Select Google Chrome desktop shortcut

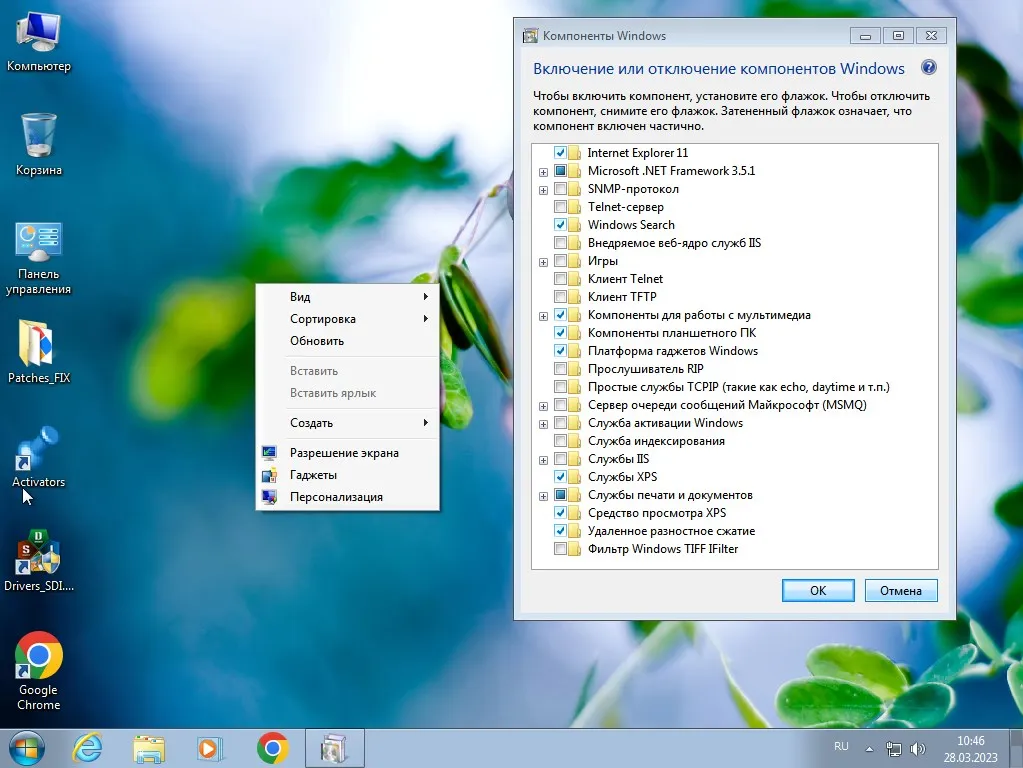click(38, 671)
